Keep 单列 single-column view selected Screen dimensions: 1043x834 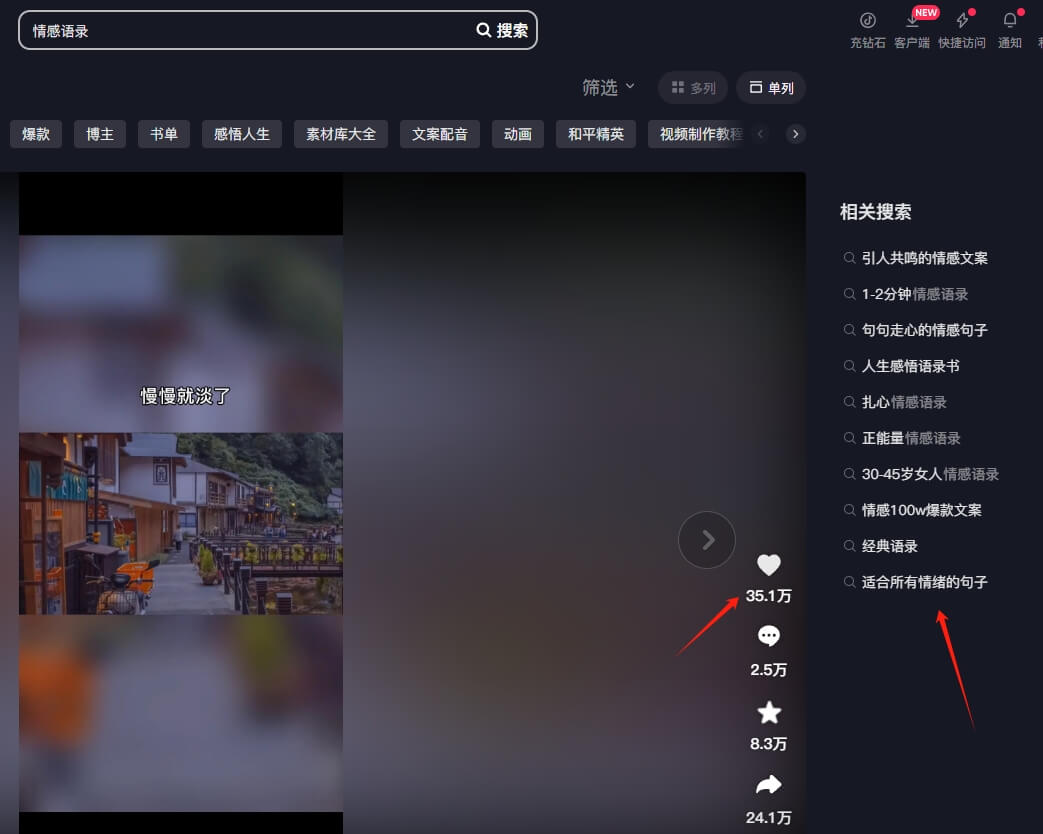(770, 87)
